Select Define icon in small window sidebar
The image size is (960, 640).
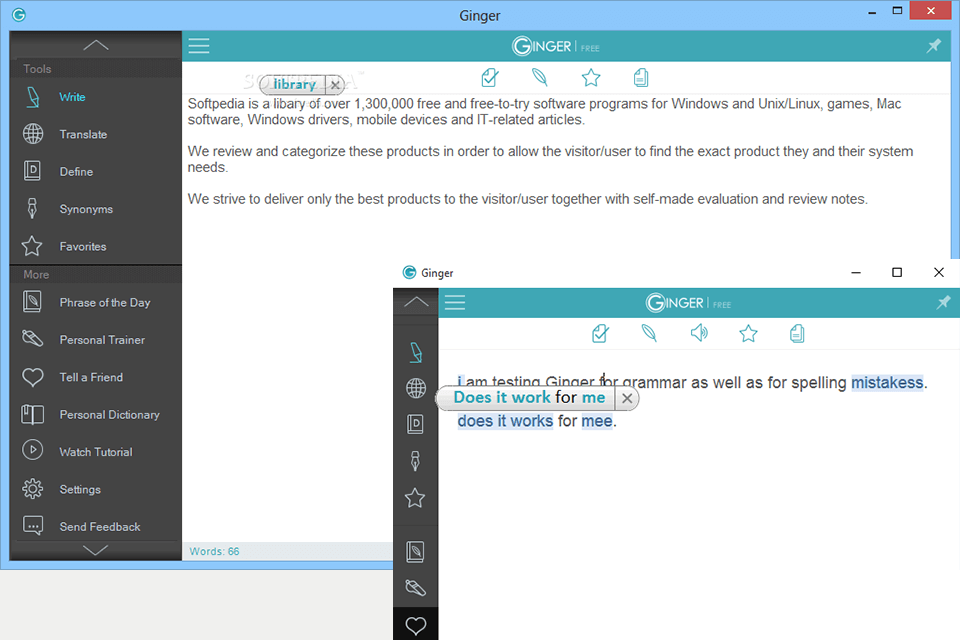415,424
